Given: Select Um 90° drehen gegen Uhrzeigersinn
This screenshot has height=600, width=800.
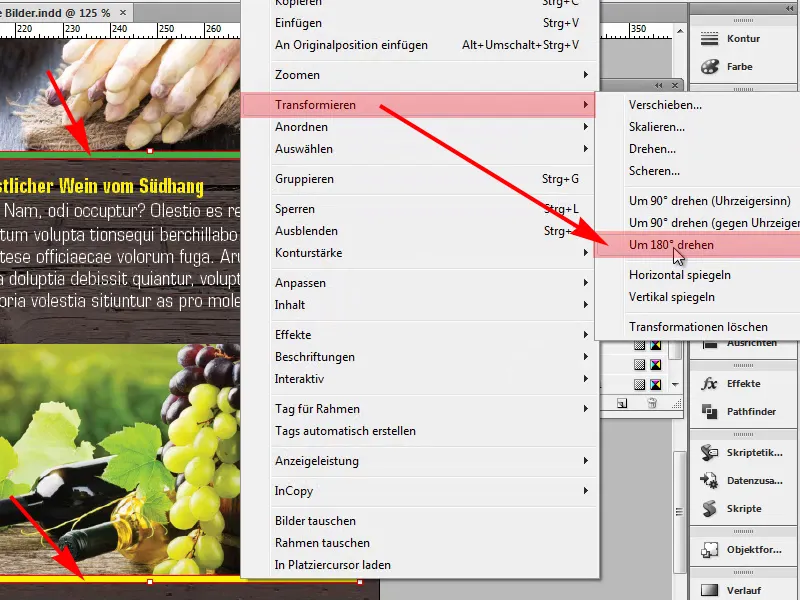Looking at the screenshot, I should [x=698, y=223].
